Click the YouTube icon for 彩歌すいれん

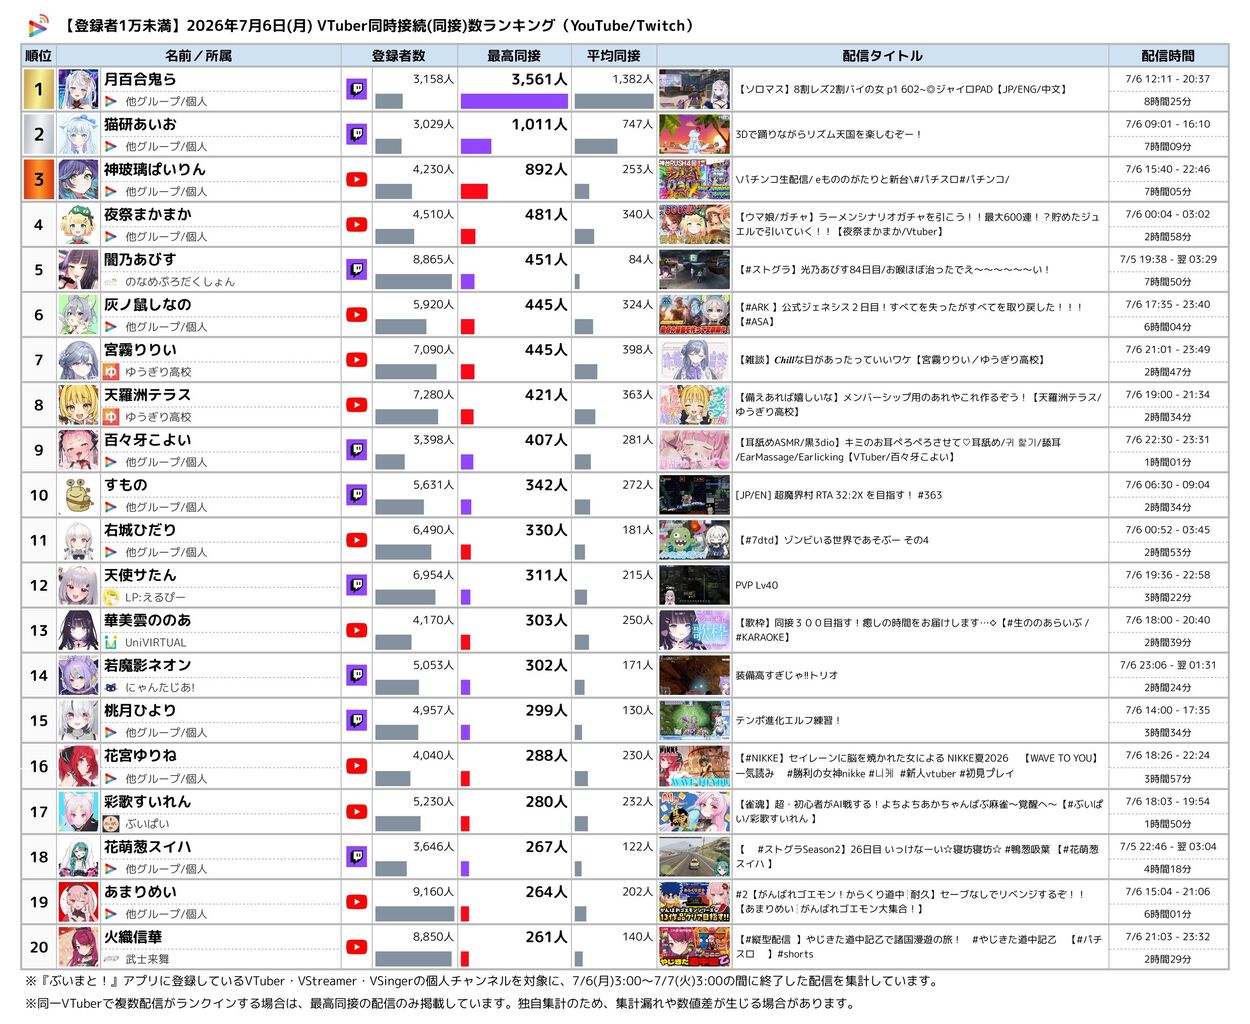[x=356, y=812]
